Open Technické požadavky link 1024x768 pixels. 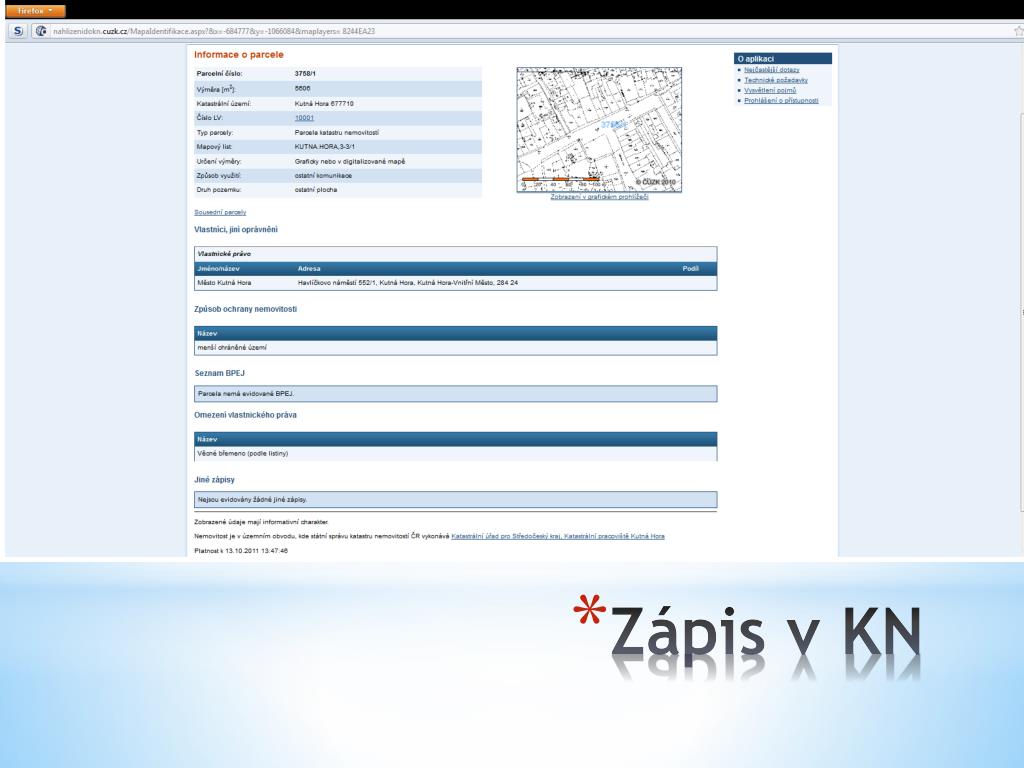pyautogui.click(x=776, y=80)
